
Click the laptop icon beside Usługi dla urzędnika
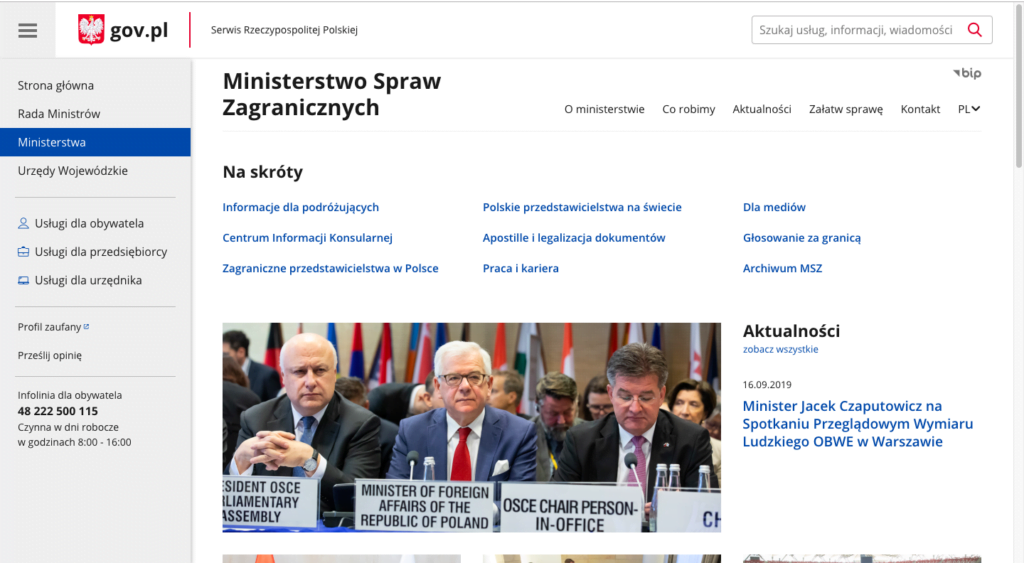tap(23, 280)
